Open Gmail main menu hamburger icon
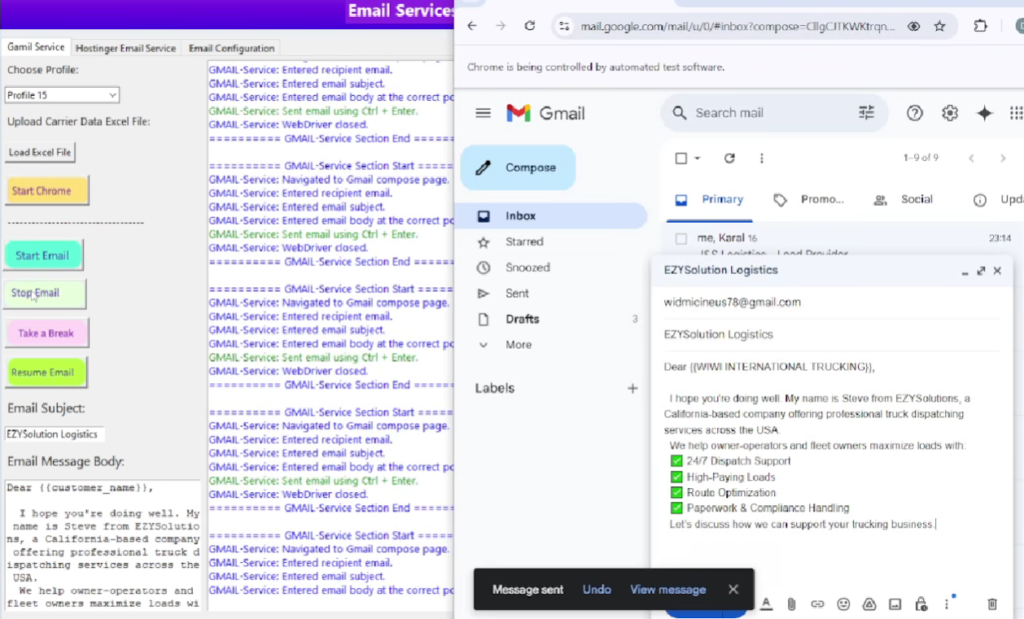 coord(483,113)
